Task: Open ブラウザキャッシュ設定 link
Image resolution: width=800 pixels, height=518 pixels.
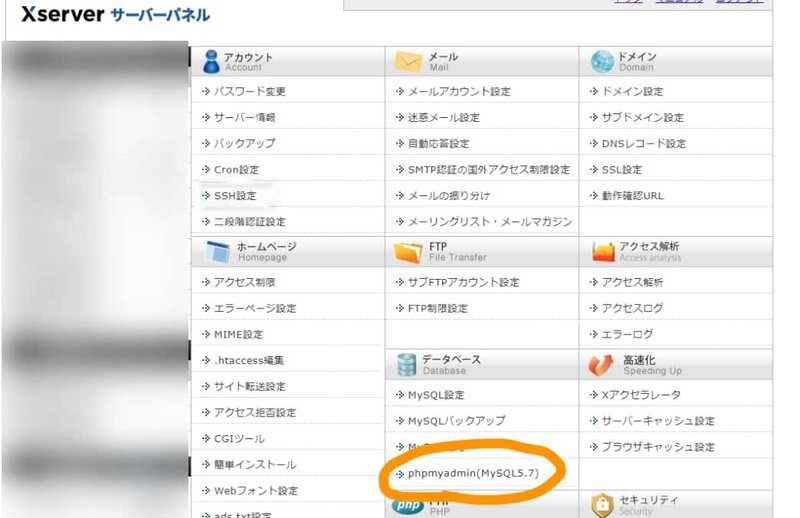Action: pos(658,447)
